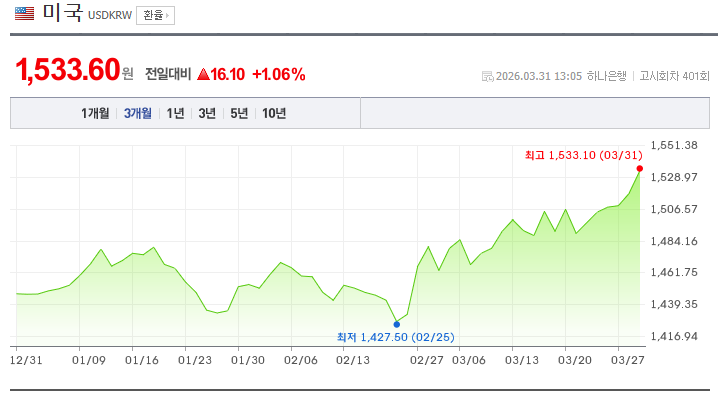Click the 1,506.57 y-axis label

point(674,209)
